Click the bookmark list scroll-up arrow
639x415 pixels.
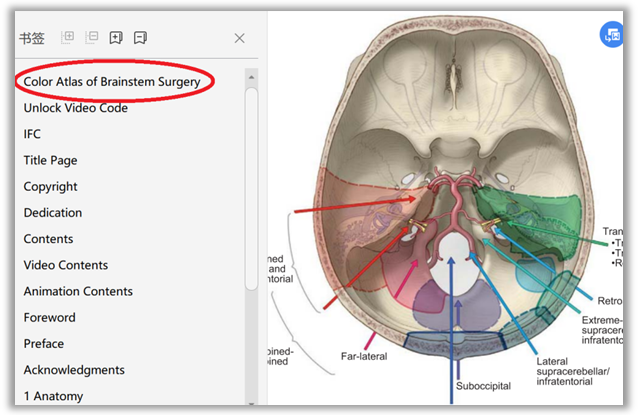(251, 77)
